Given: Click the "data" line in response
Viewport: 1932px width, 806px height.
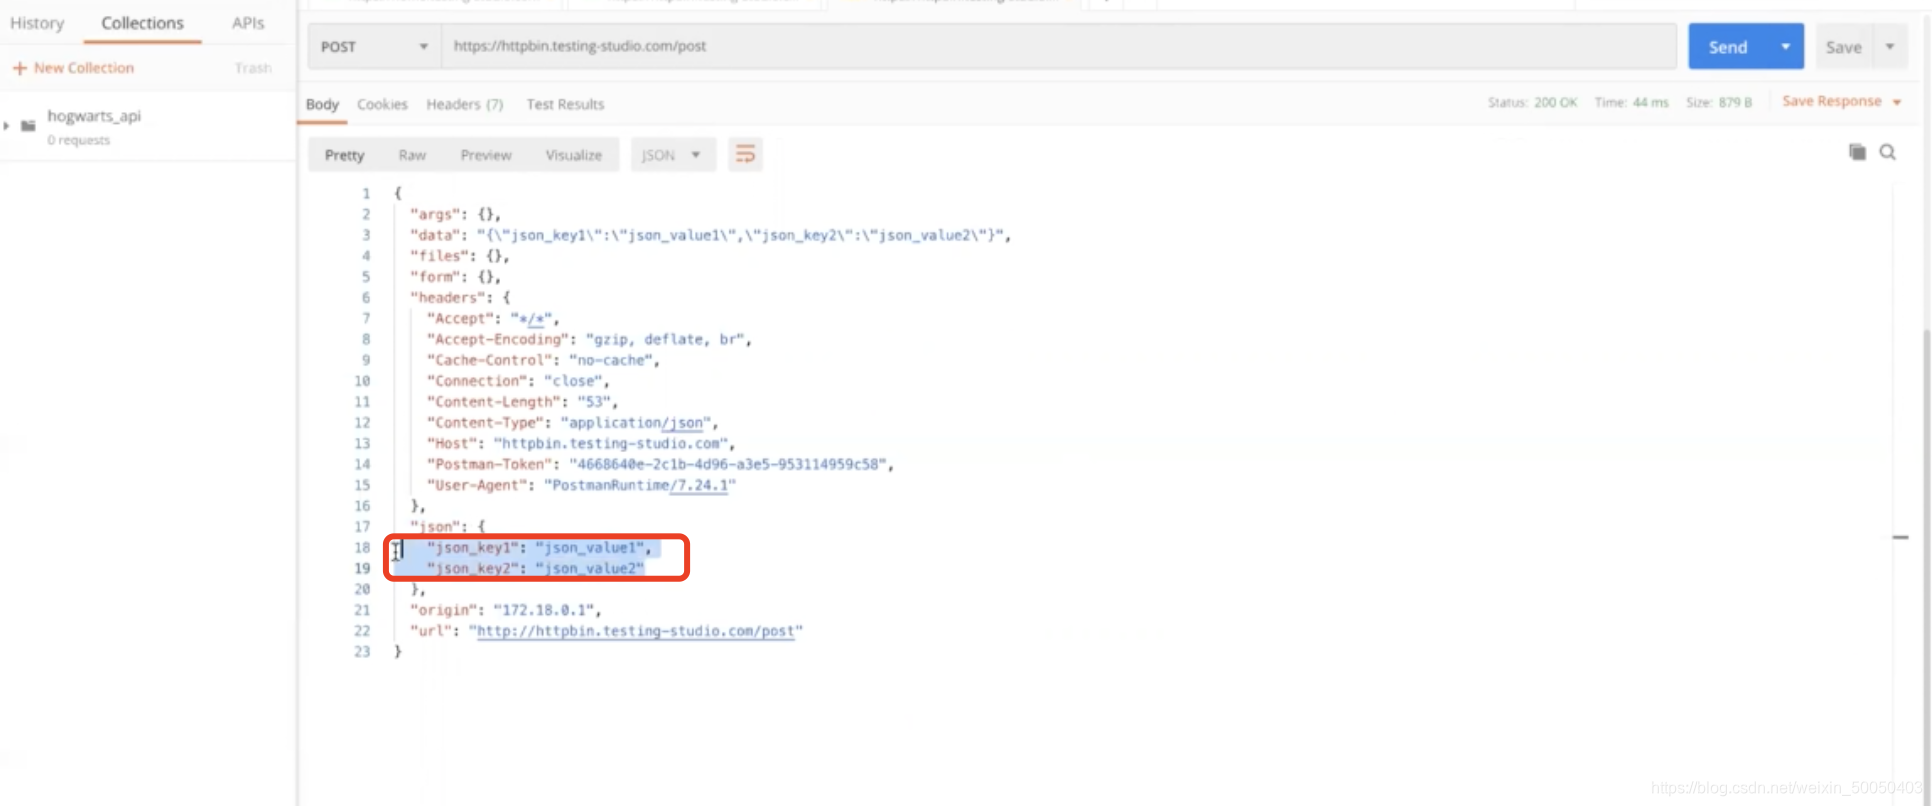Looking at the screenshot, I should 710,235.
